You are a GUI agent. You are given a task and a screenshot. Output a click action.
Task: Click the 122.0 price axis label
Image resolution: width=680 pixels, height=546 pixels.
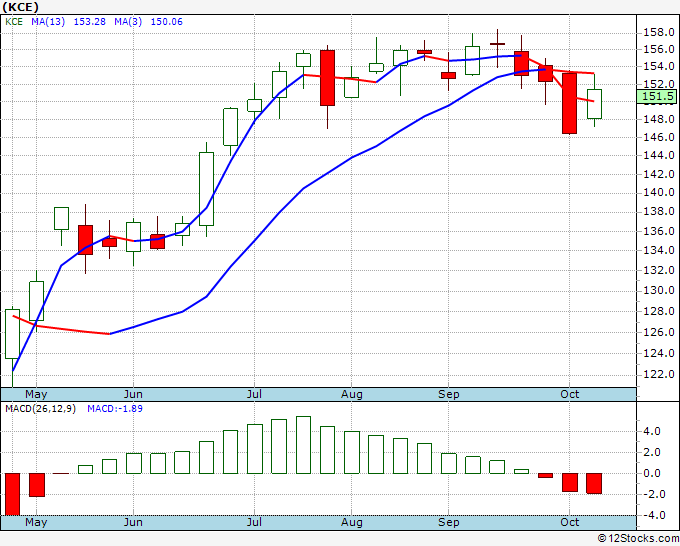tap(658, 374)
